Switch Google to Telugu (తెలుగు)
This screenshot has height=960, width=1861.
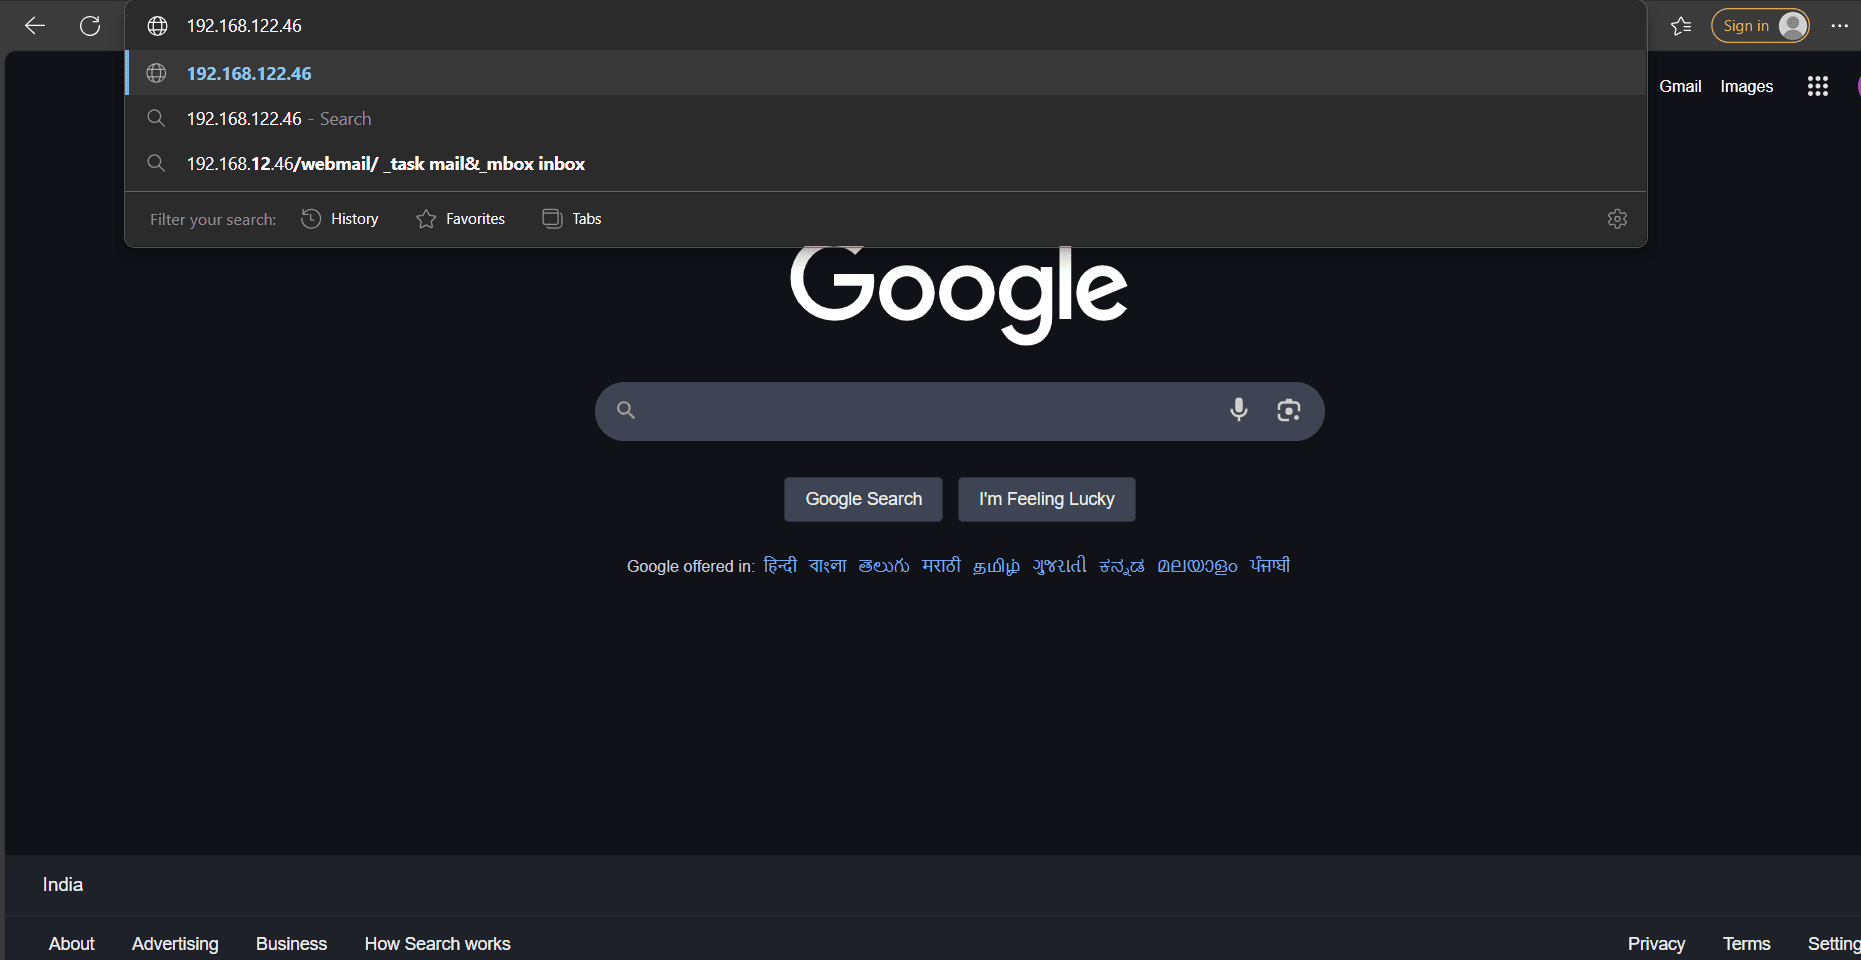pyautogui.click(x=884, y=566)
